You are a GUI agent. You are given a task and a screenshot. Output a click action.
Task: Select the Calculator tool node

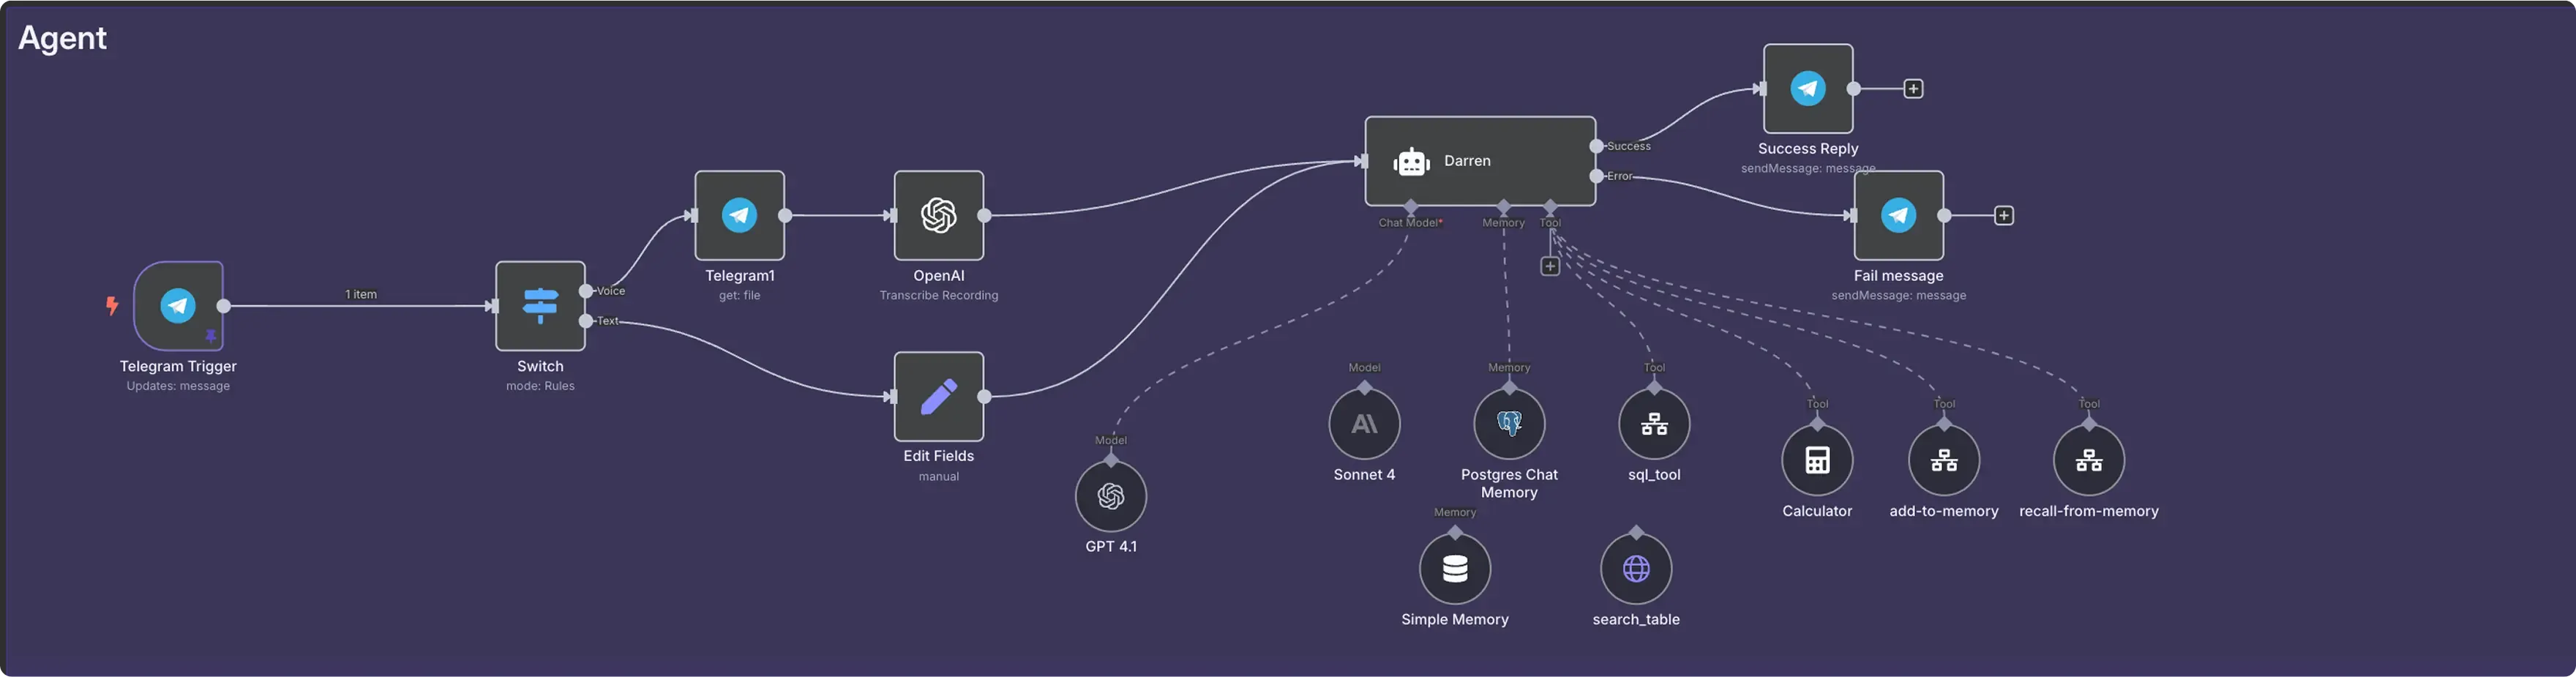click(x=1817, y=460)
